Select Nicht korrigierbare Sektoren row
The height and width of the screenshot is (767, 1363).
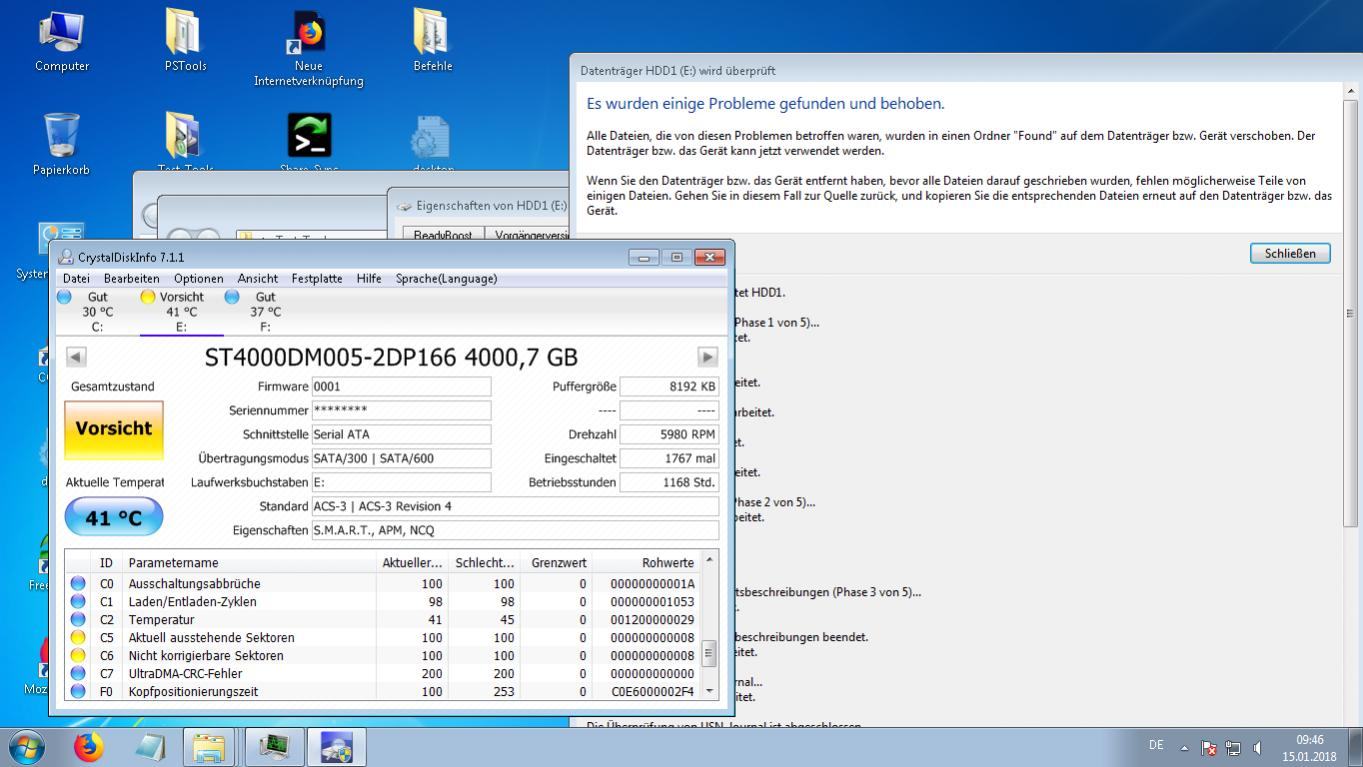[x=382, y=656]
